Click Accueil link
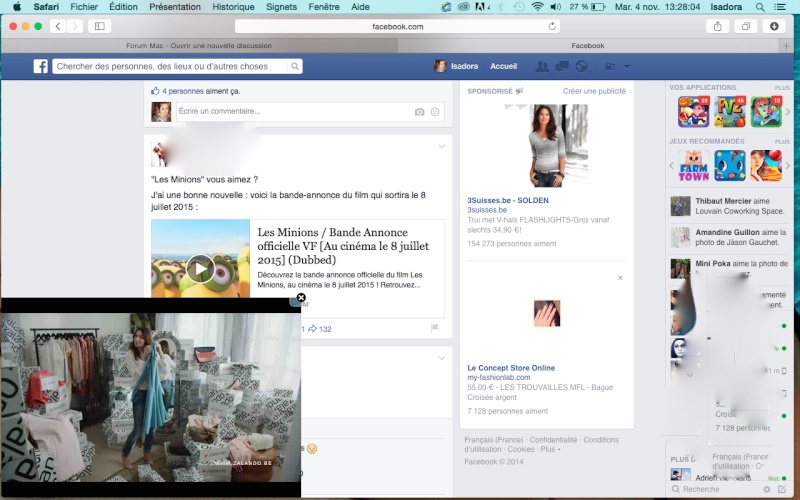 [x=504, y=66]
